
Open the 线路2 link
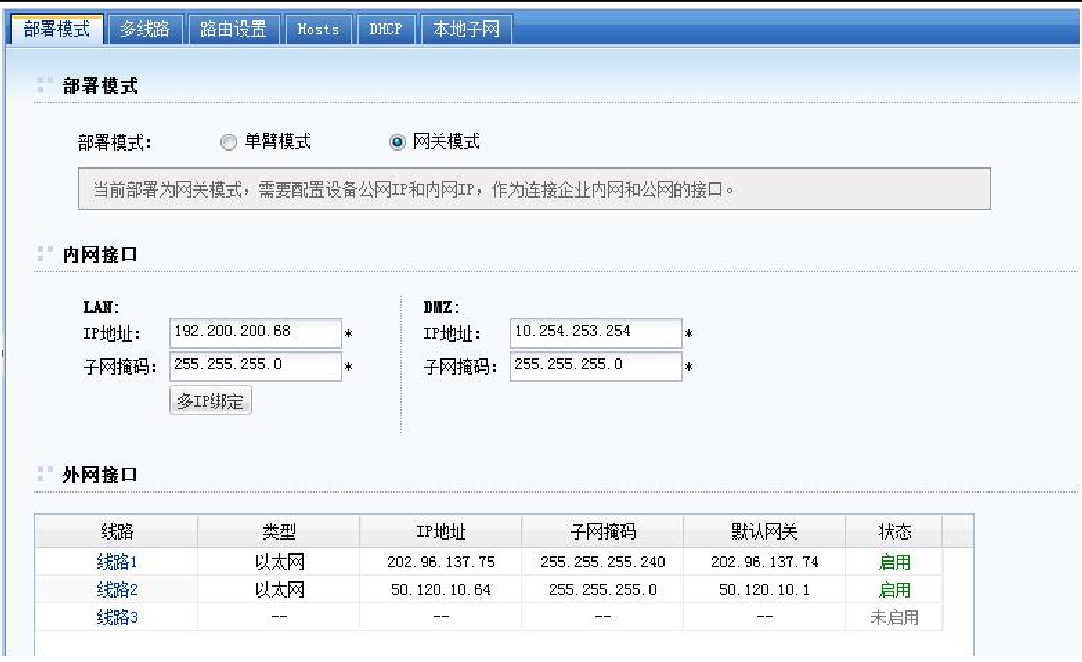point(117,590)
